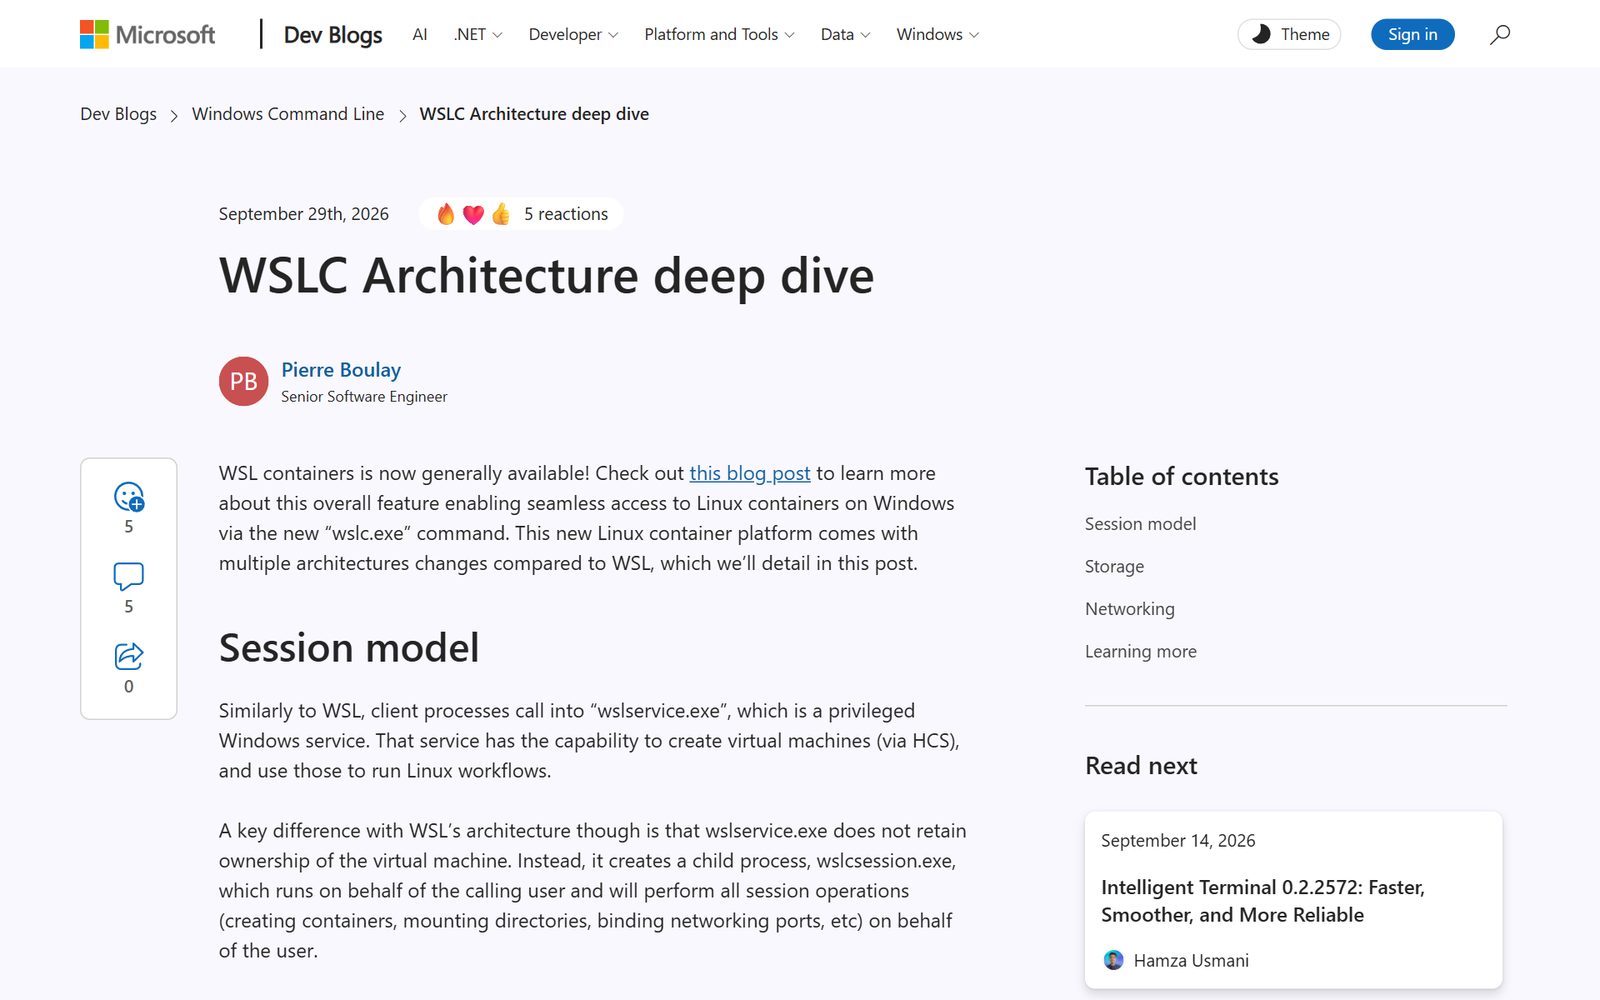
Task: Click the share arrow icon
Action: (129, 656)
